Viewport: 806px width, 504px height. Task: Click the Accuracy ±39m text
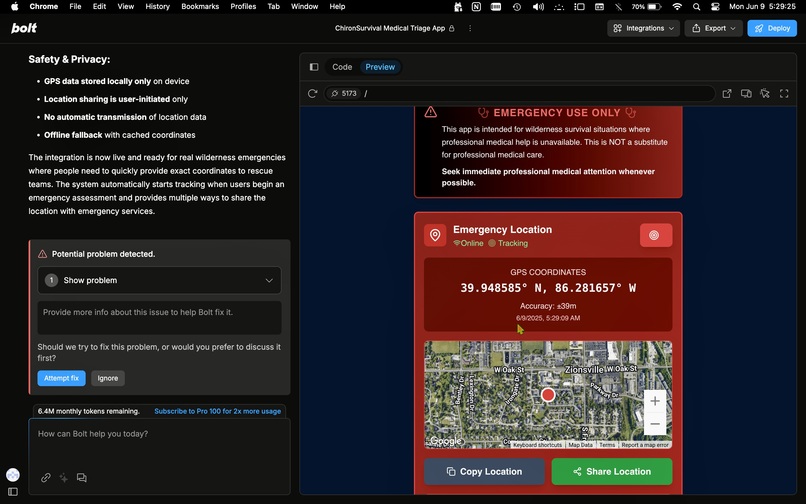pos(548,306)
